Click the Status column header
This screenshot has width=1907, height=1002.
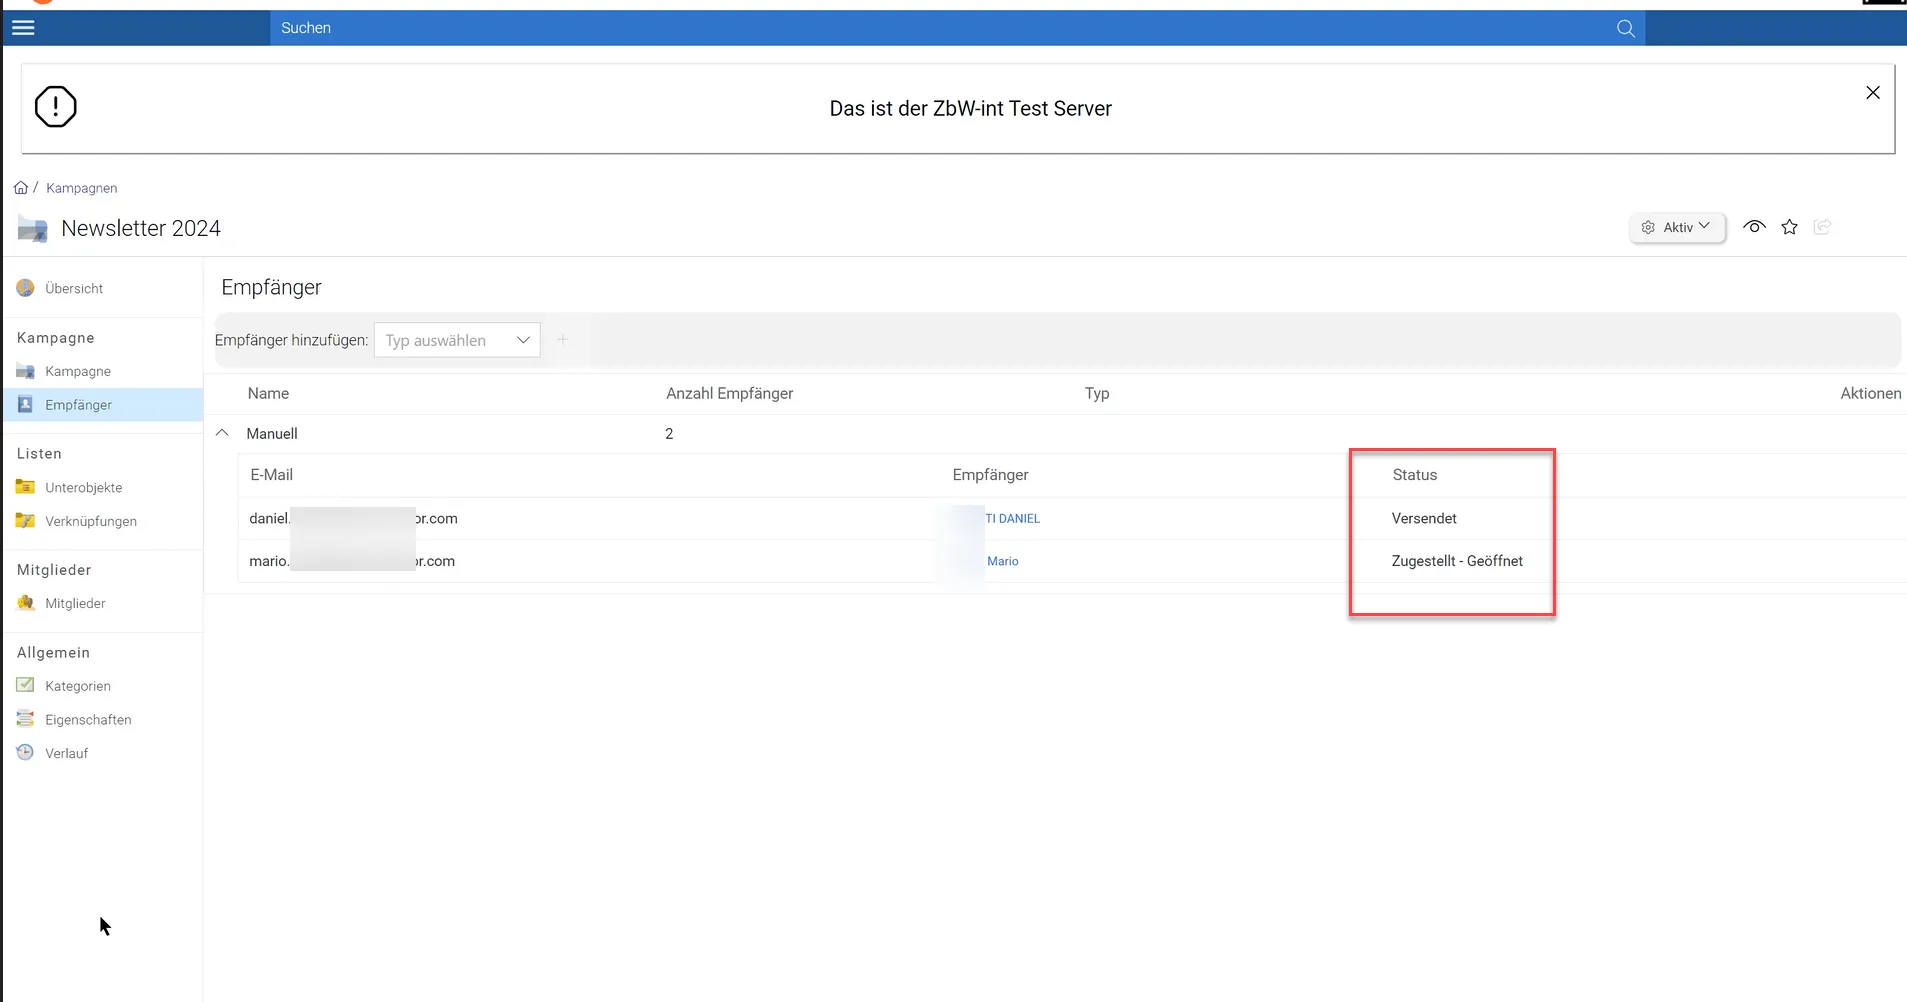click(1415, 475)
